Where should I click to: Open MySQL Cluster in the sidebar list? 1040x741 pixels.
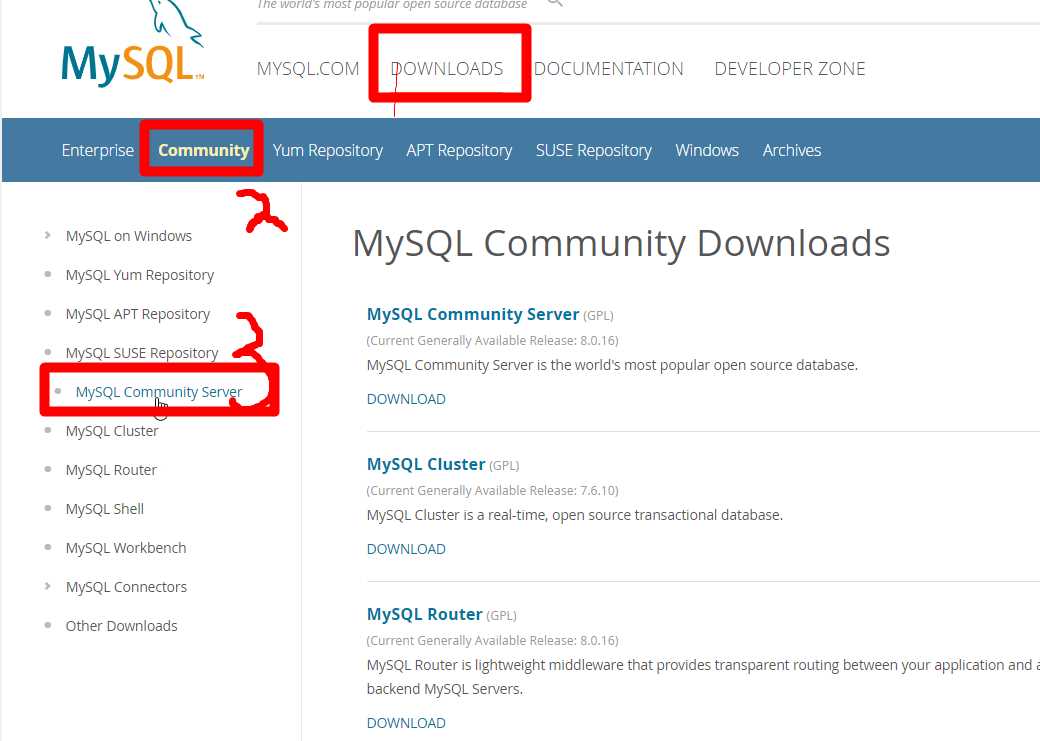click(x=112, y=431)
